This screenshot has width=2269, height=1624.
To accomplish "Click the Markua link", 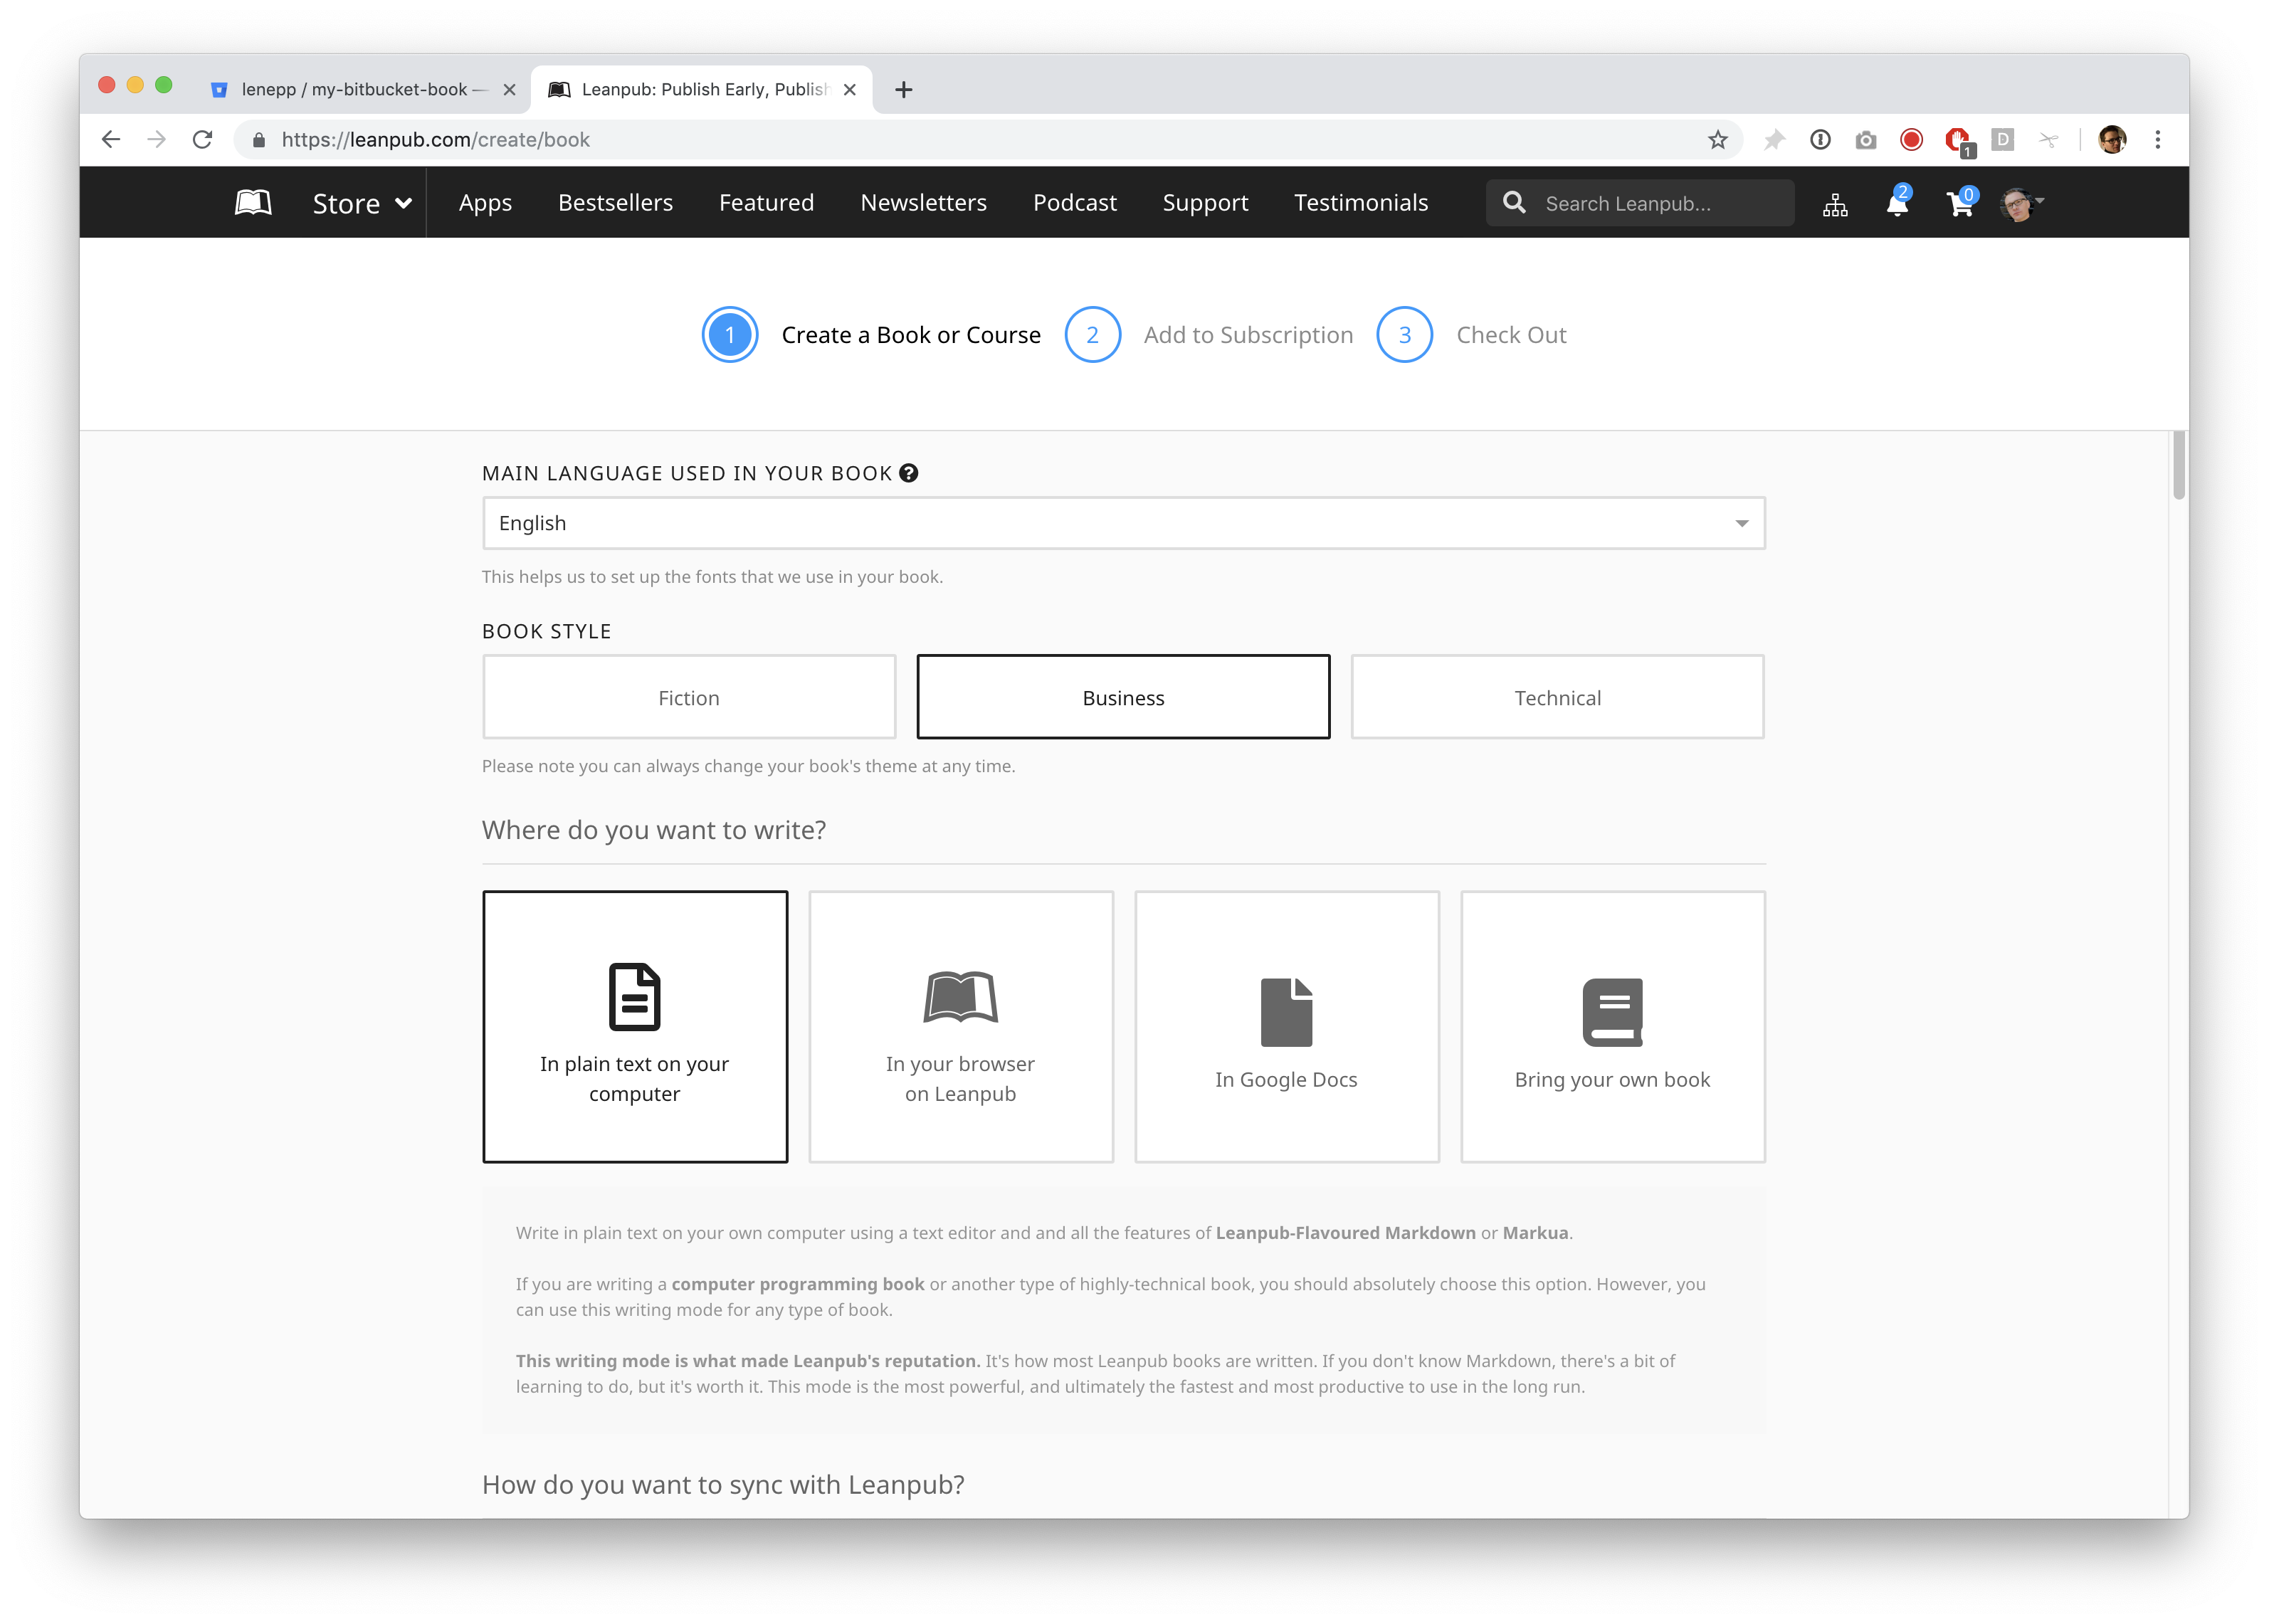I will (1534, 1233).
